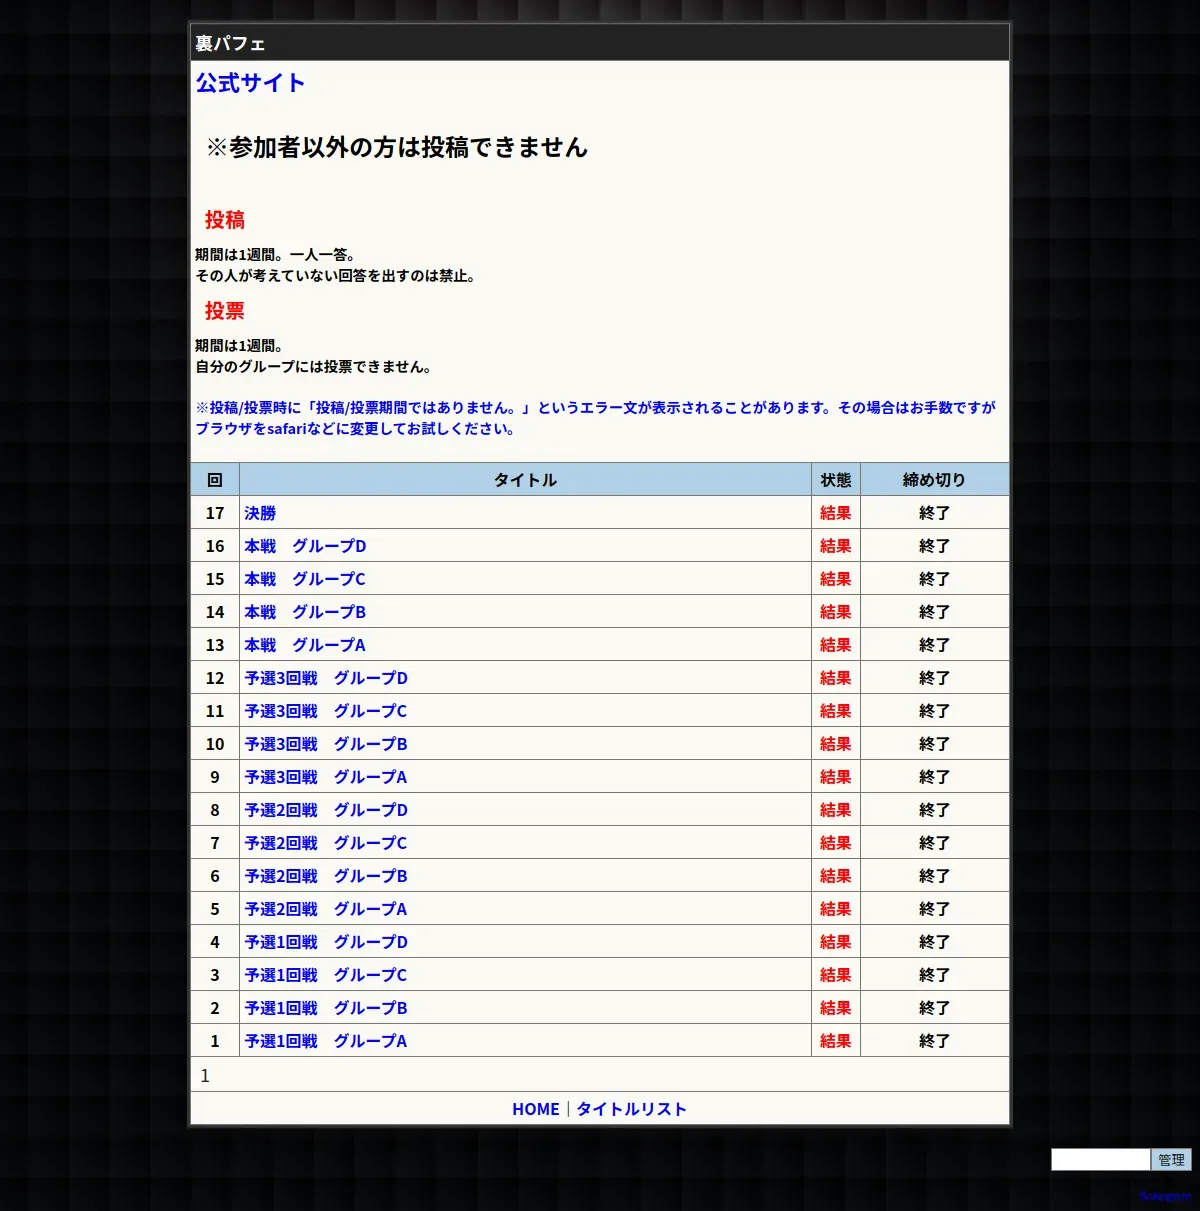Viewport: 1200px width, 1211px height.
Task: Go to HOME link in footer
Action: click(x=536, y=1109)
